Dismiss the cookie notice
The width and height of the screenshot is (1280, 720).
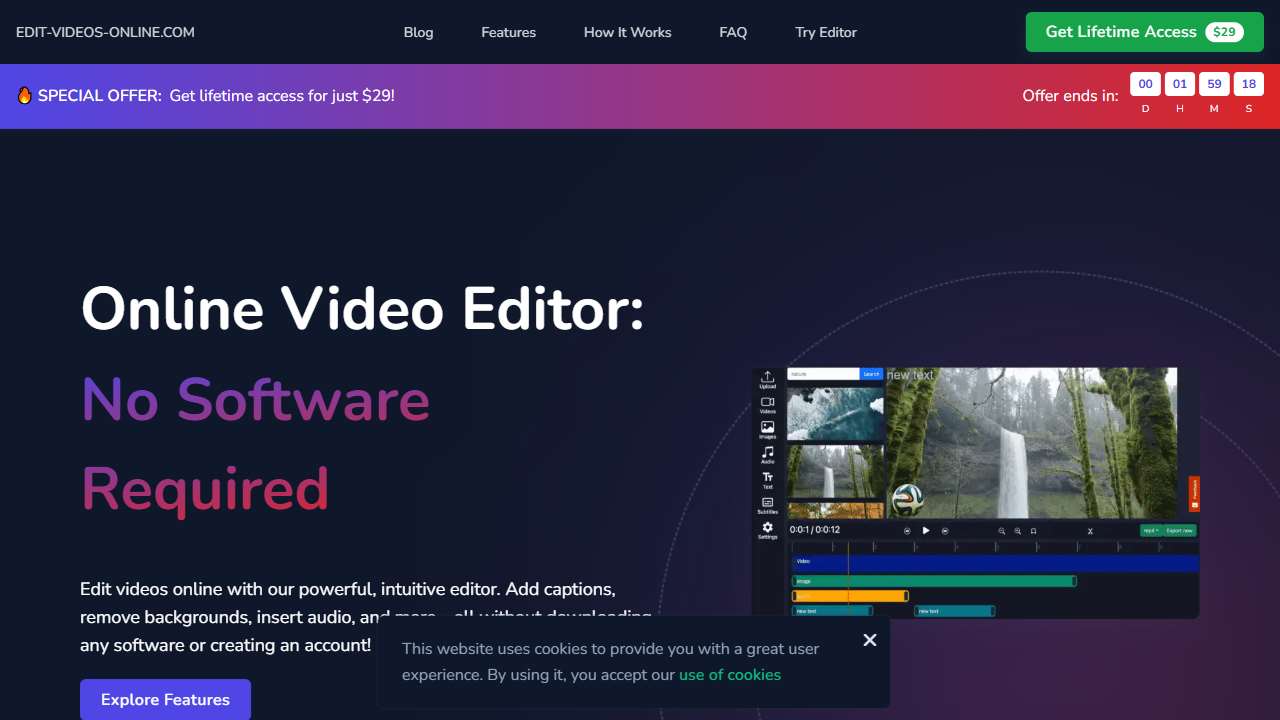click(x=869, y=640)
